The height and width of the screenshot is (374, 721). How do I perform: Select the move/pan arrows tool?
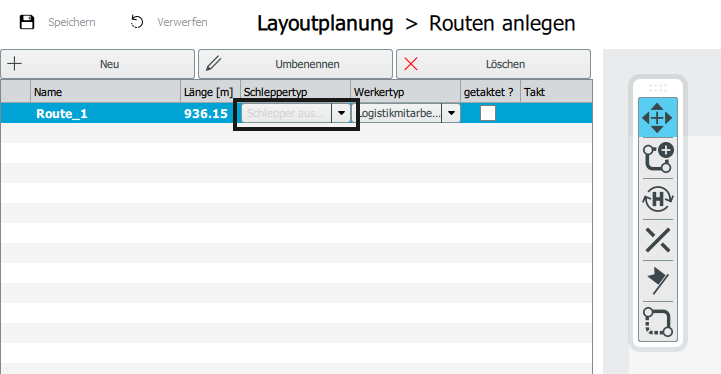[658, 118]
